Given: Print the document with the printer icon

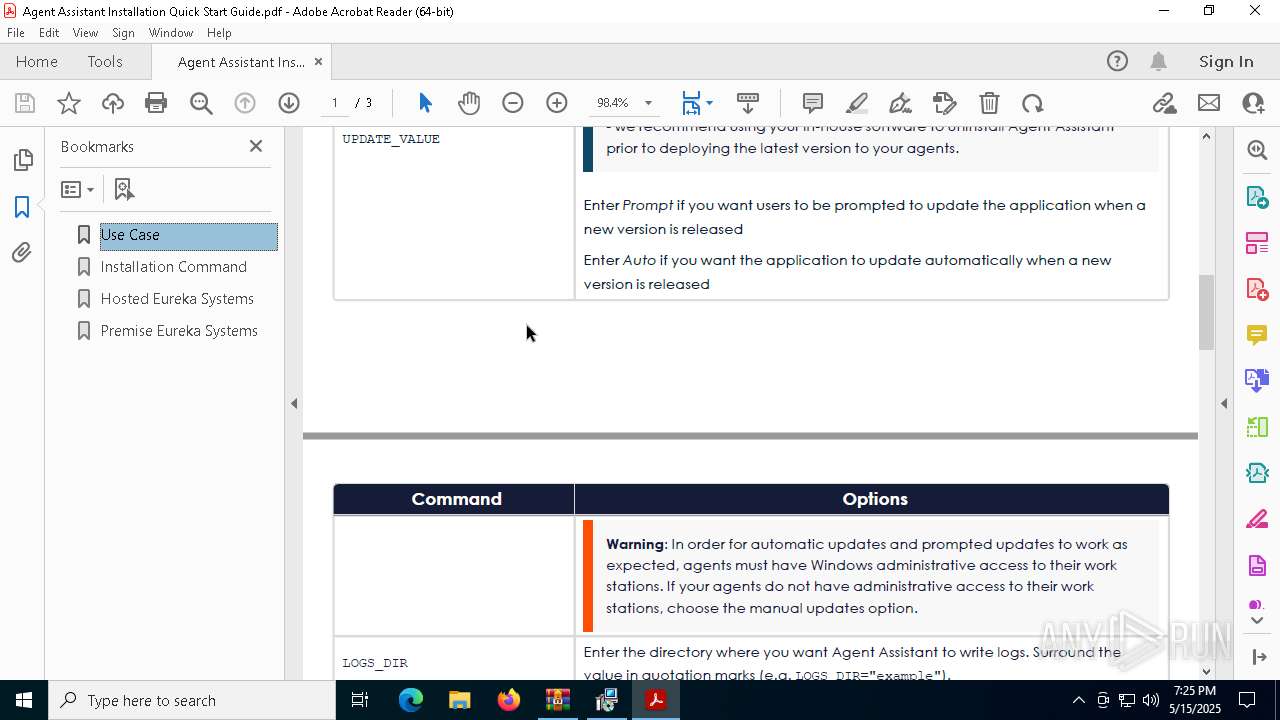Looking at the screenshot, I should point(156,103).
